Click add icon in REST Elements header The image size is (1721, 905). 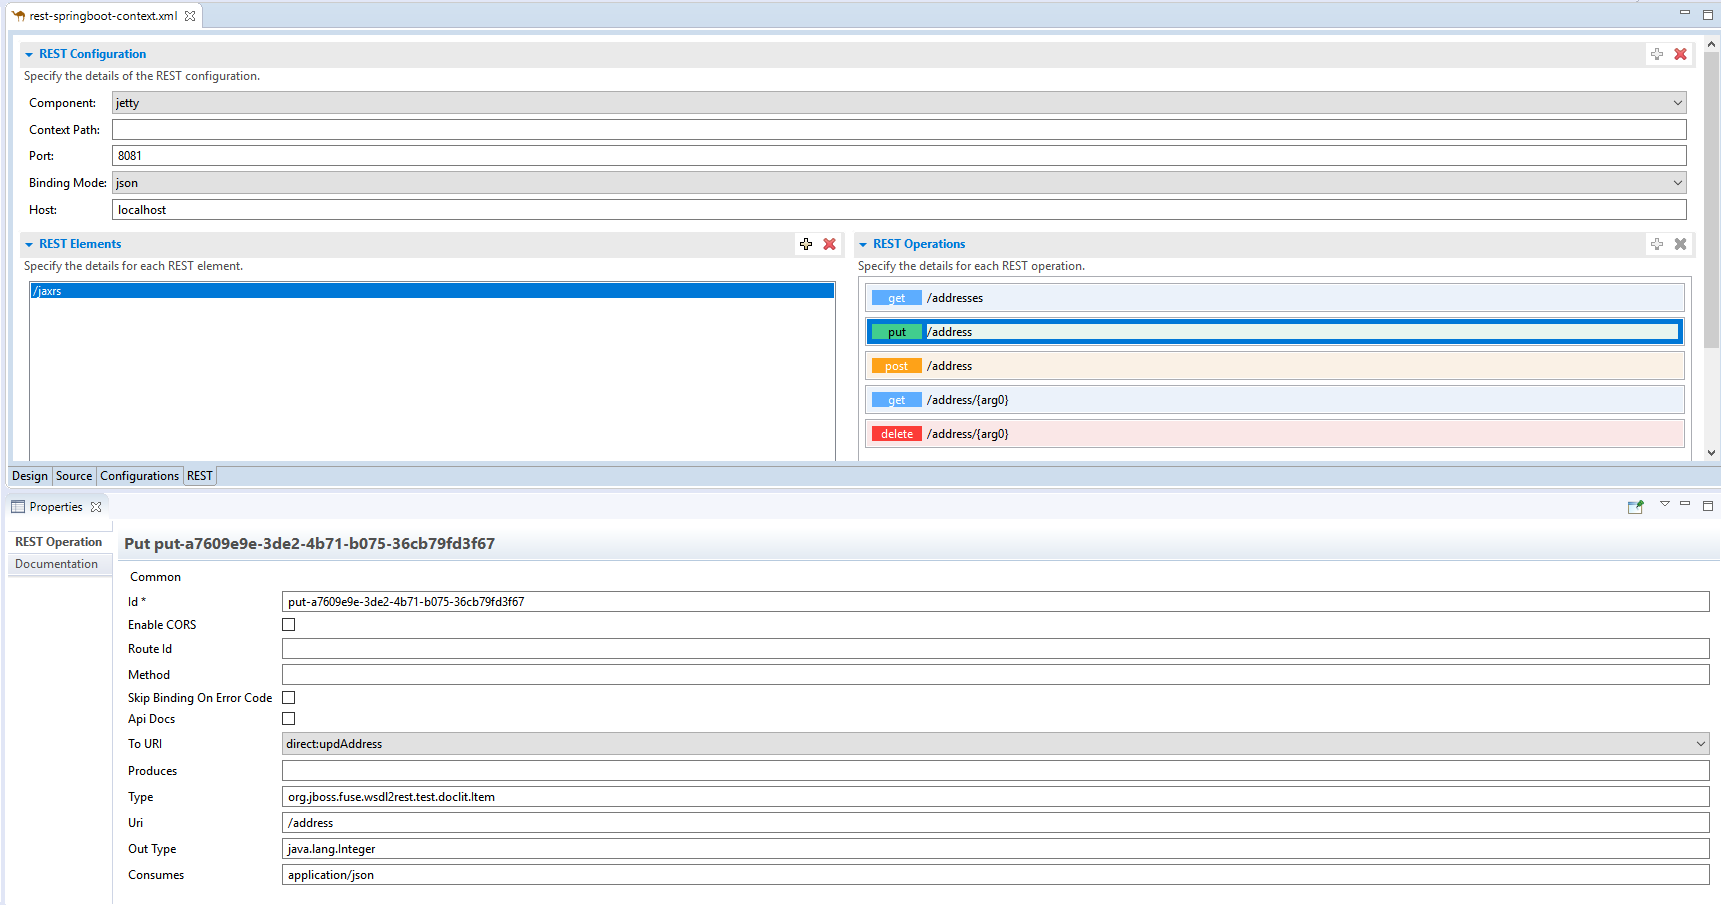click(806, 244)
